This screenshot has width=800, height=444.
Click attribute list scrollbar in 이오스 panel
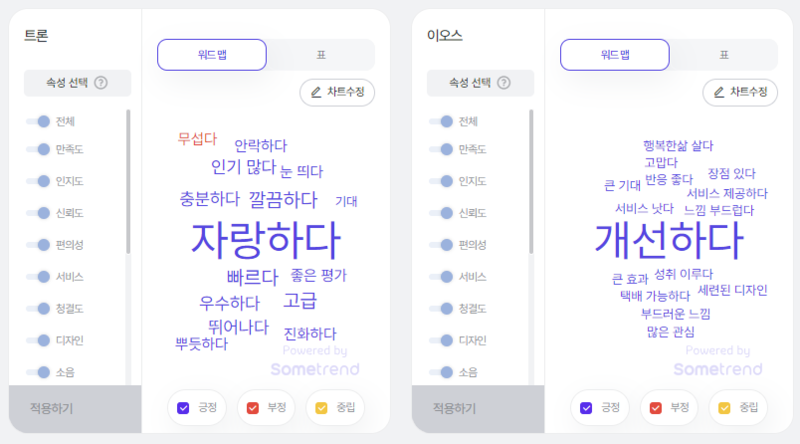(x=531, y=182)
